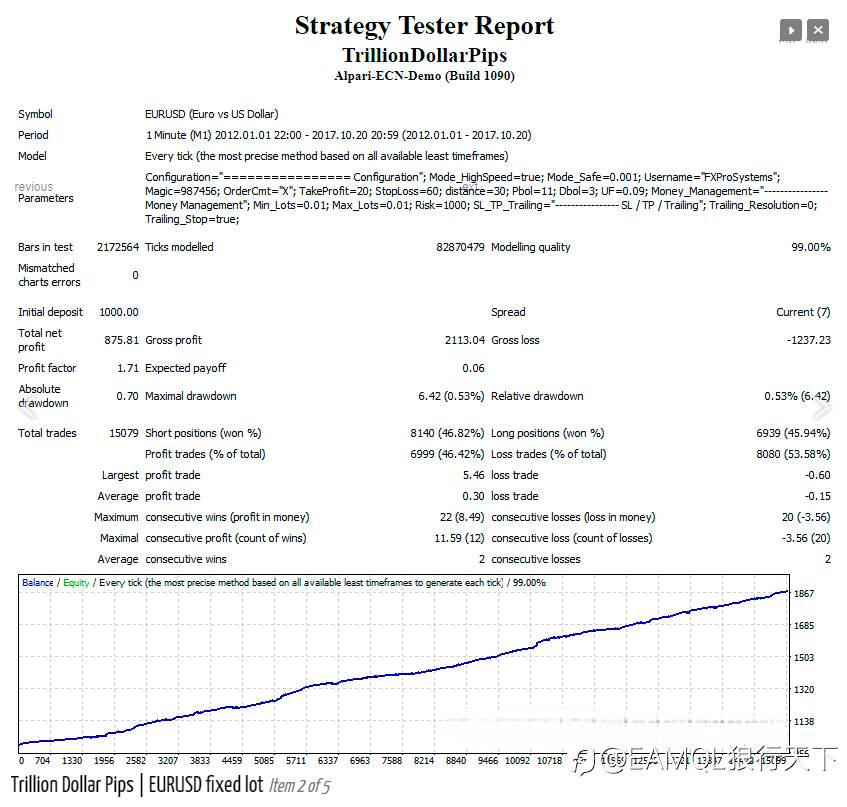Screen dimensions: 847x807
Task: Click Mismatched charts errors value 0
Action: 136,275
